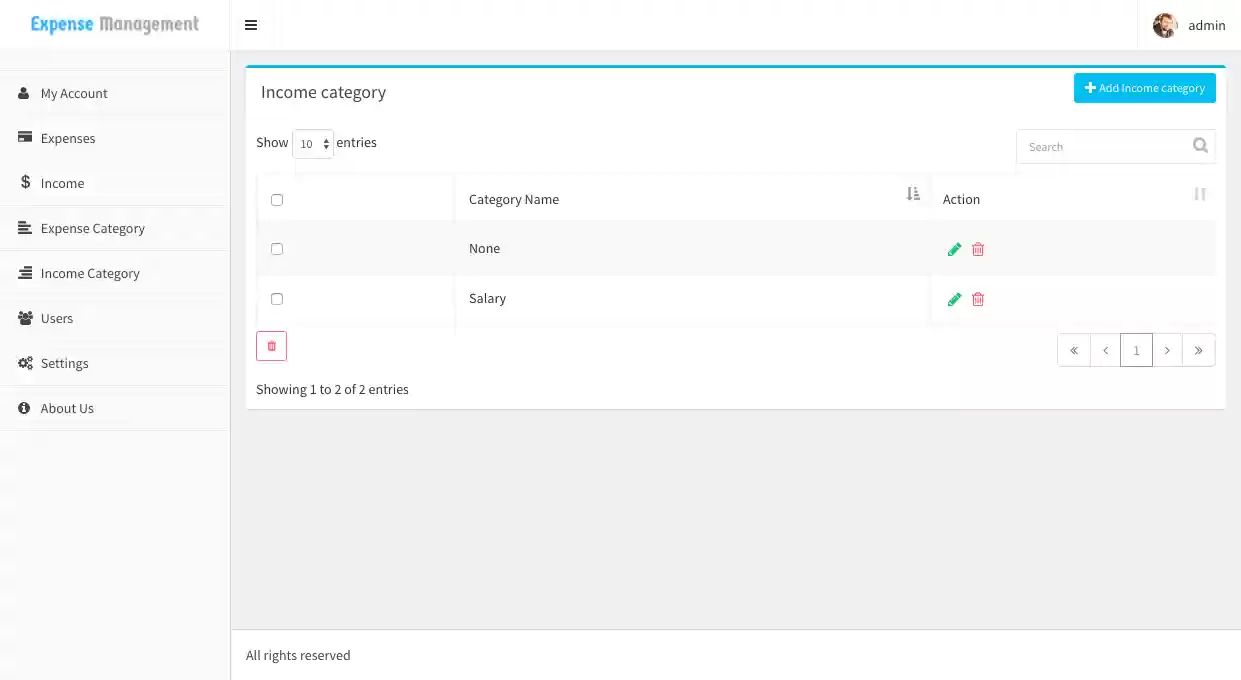
Task: Tick the checkbox next to None
Action: 277,248
